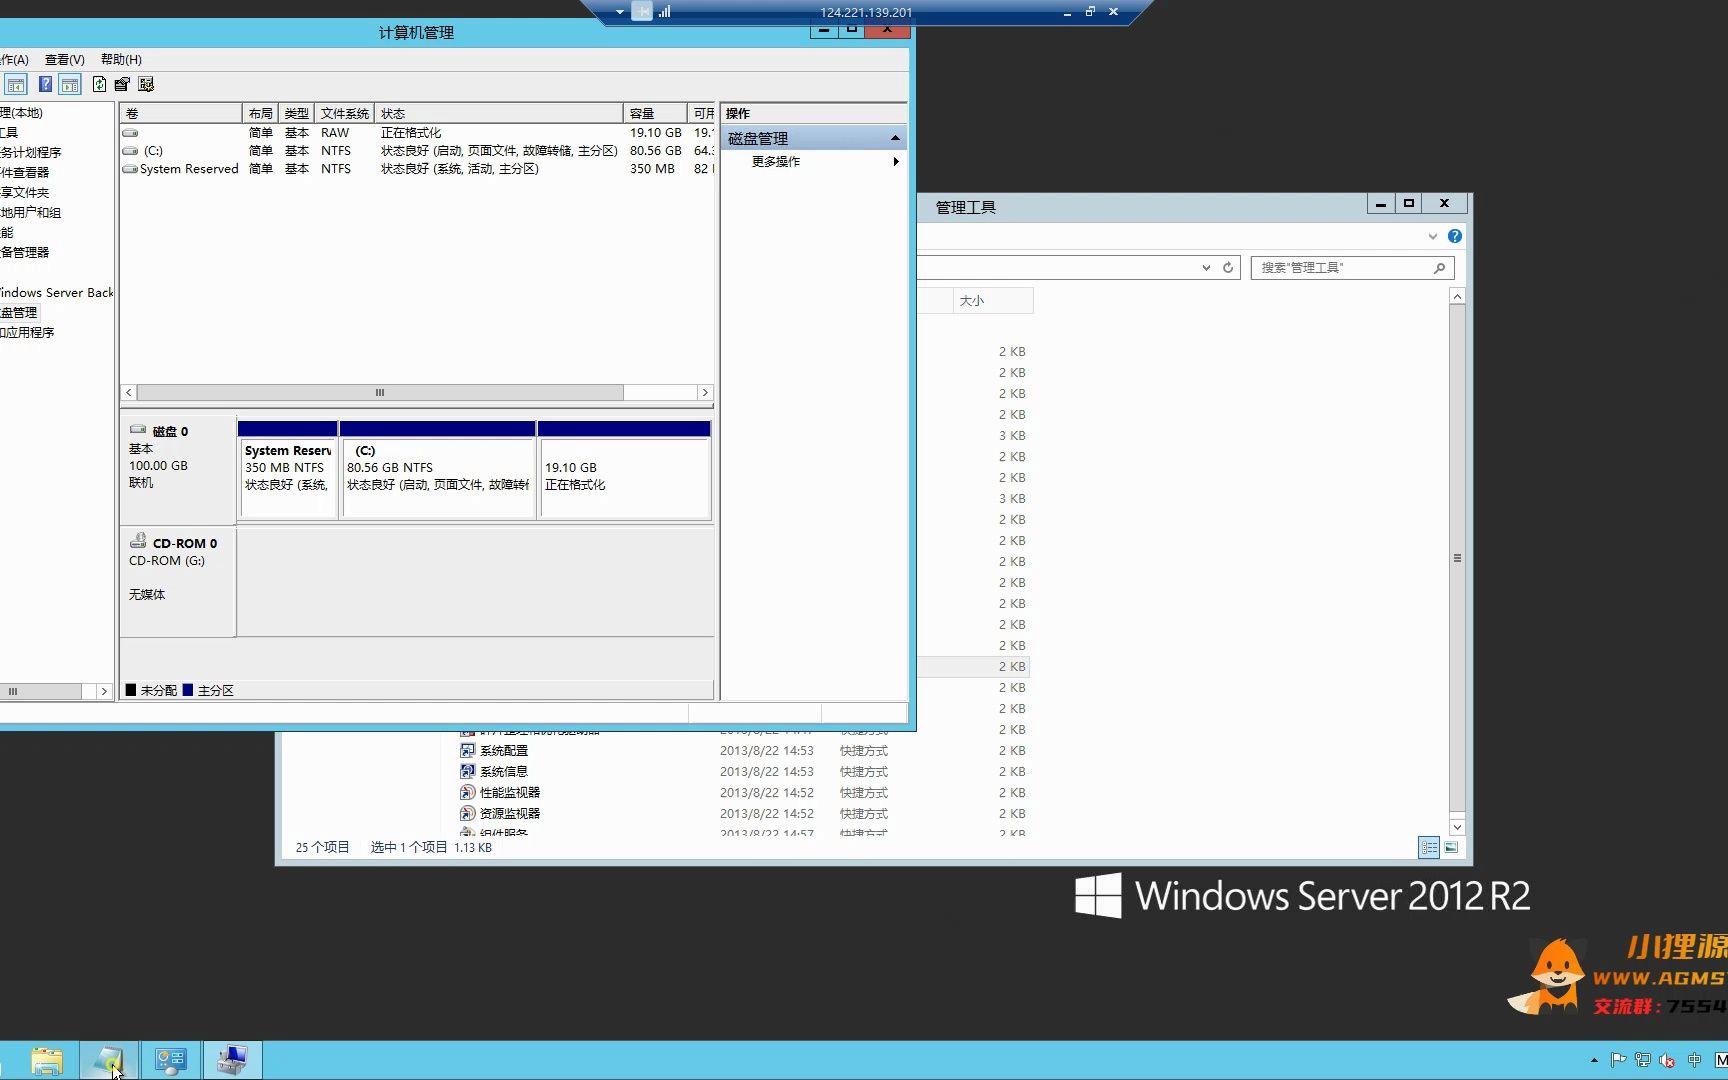Click 更多操作 in the actions pane
Screen dimensions: 1728x1080
pos(776,162)
